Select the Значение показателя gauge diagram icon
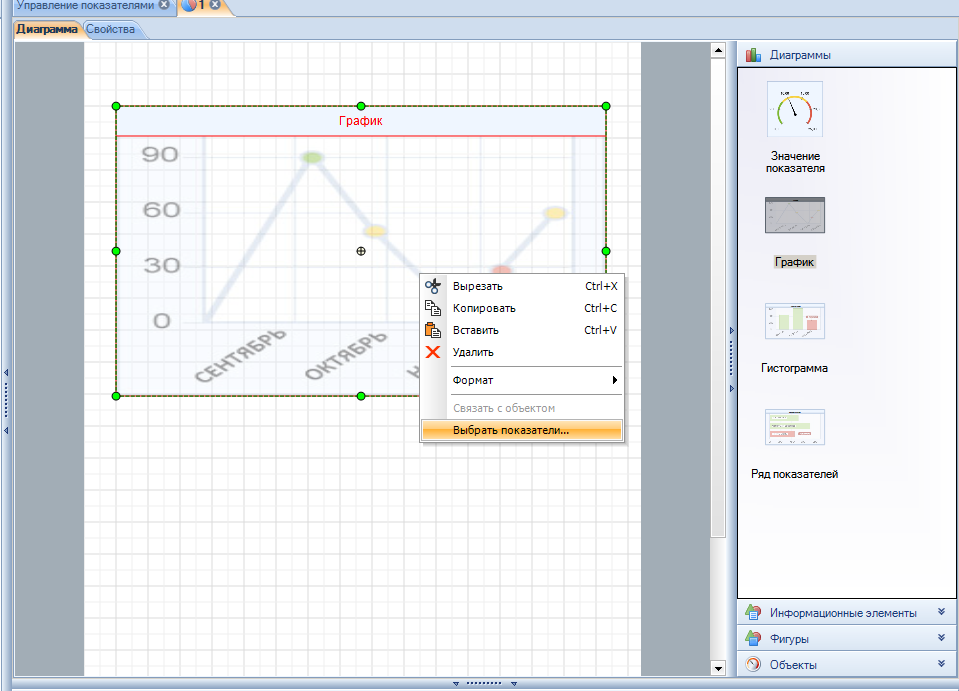 pos(795,109)
